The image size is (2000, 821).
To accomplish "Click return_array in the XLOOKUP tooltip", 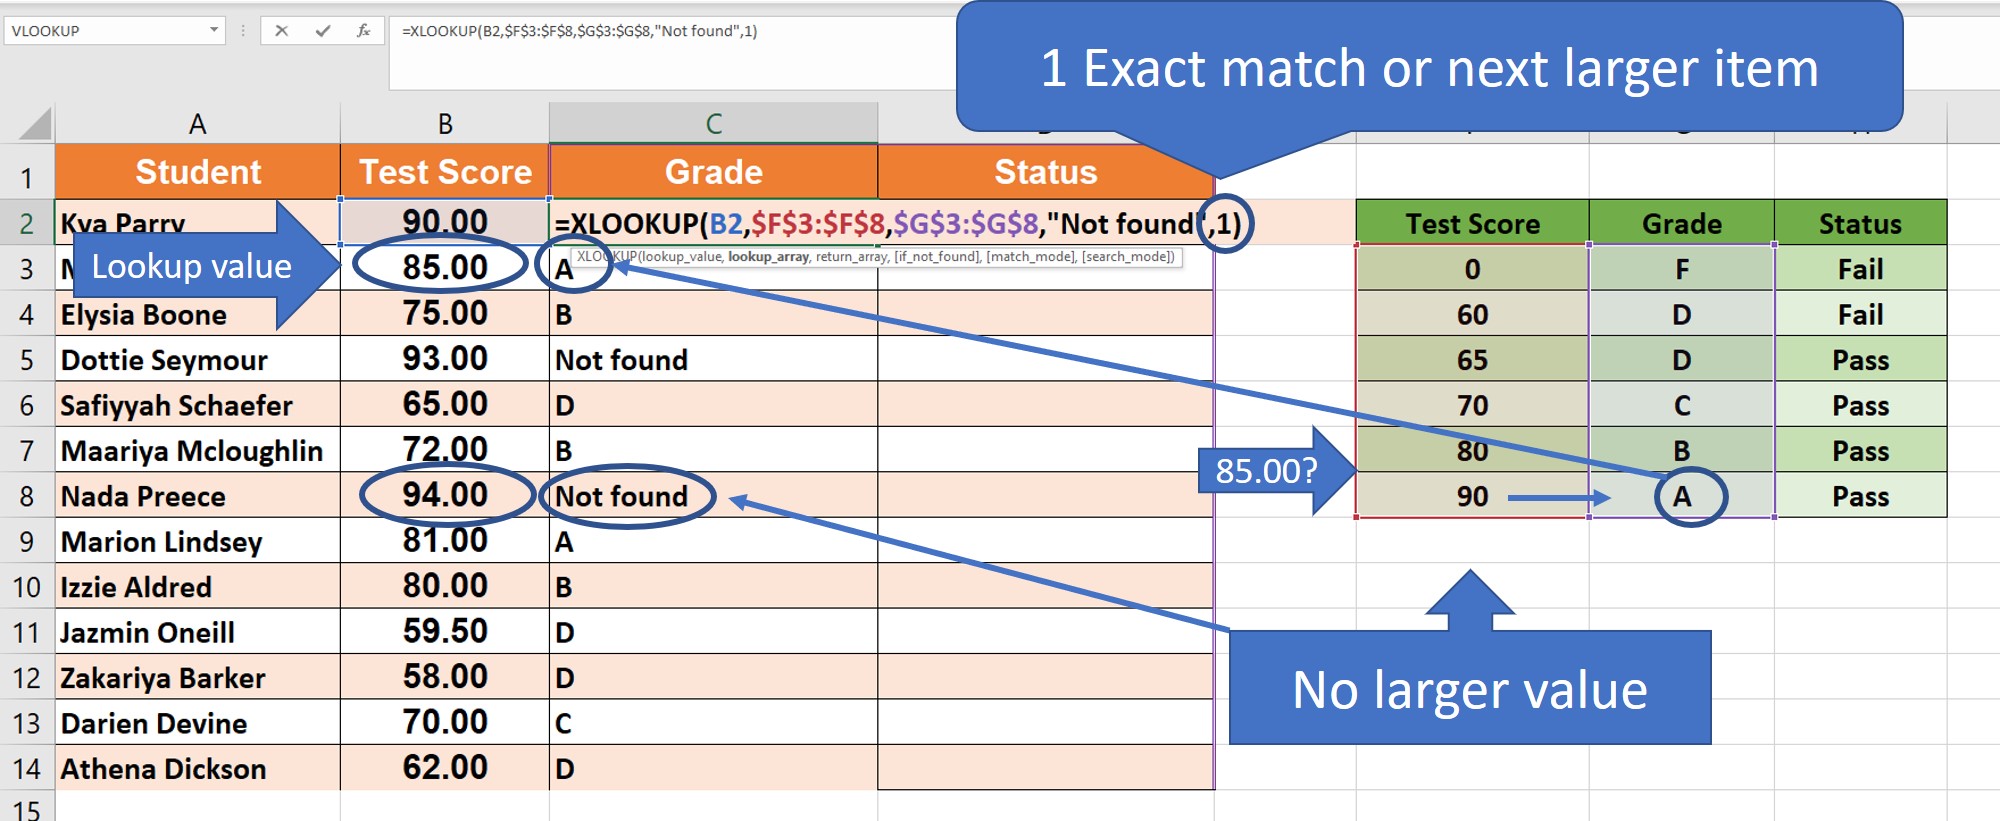I will click(x=851, y=257).
